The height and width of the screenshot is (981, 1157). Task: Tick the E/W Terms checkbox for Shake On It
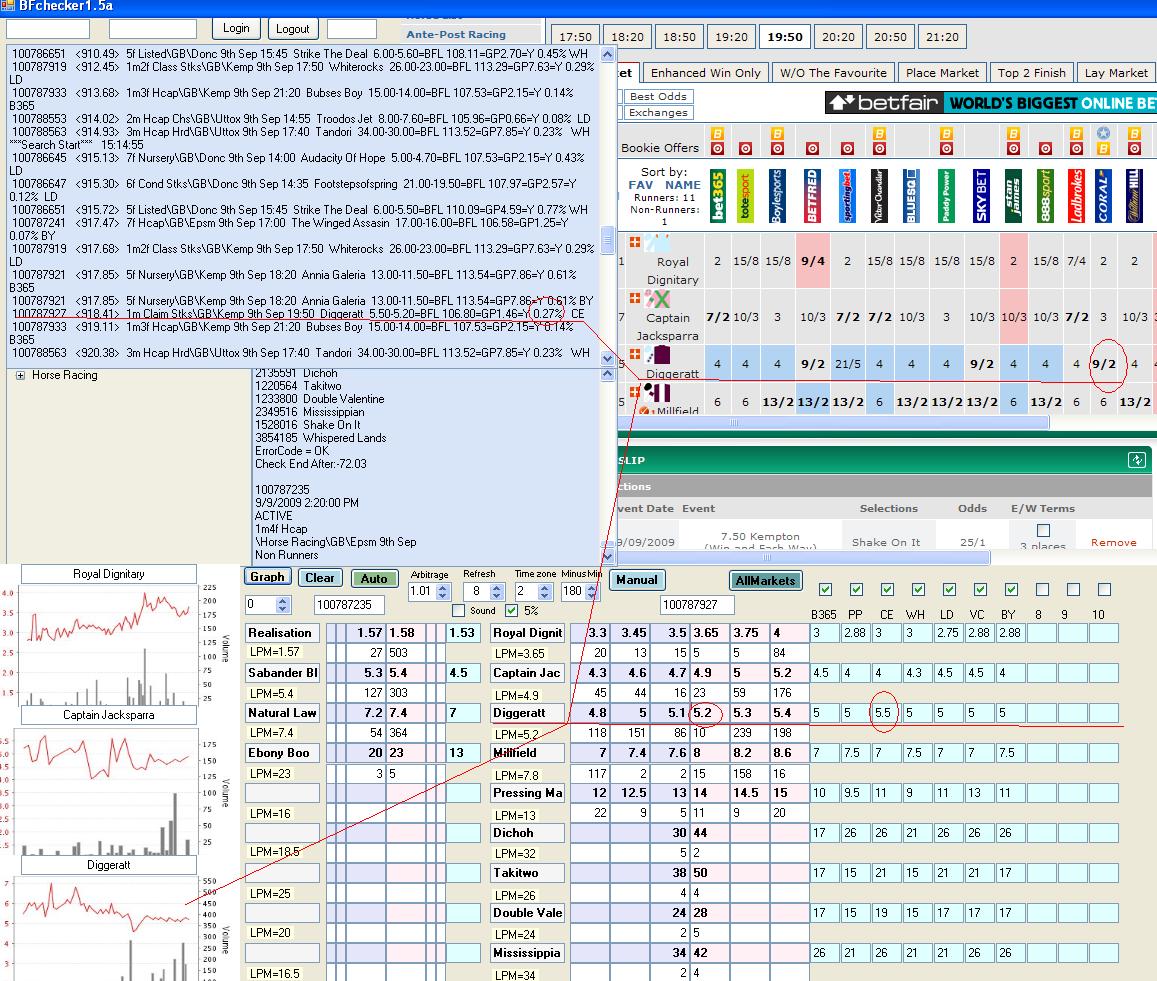click(x=1043, y=530)
